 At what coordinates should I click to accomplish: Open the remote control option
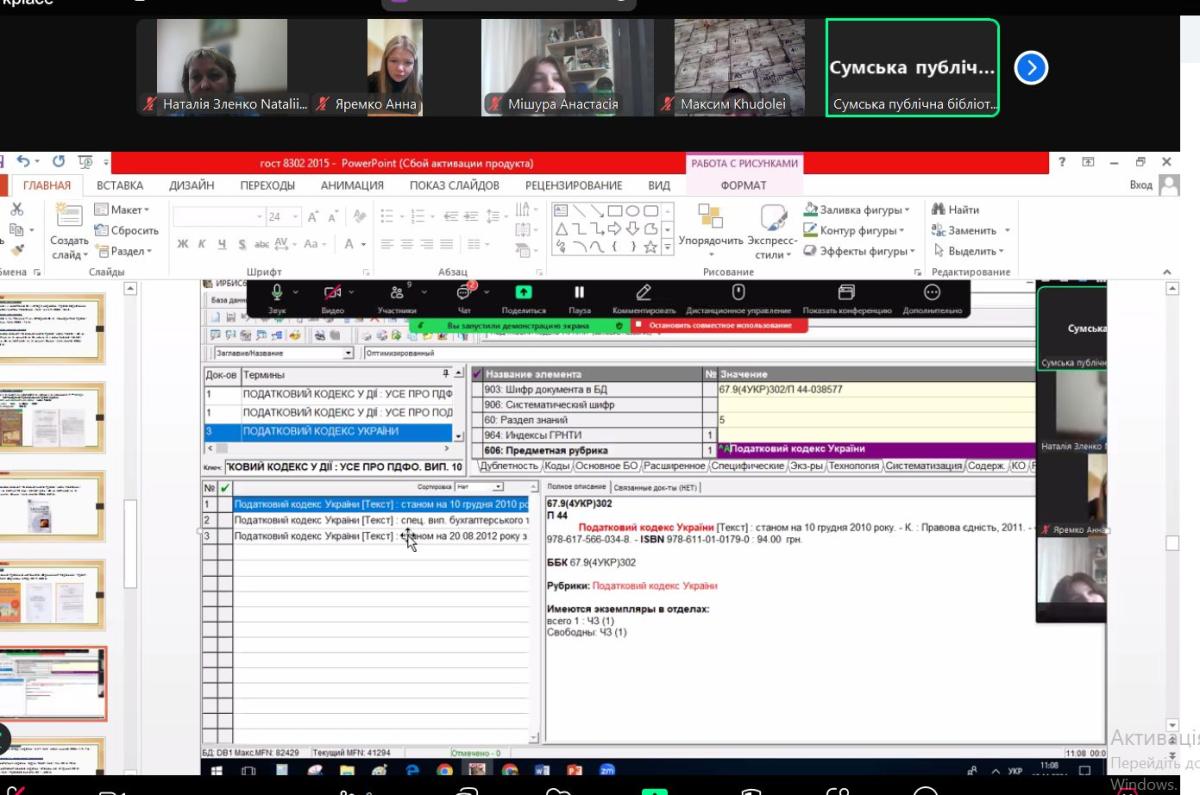click(x=738, y=292)
